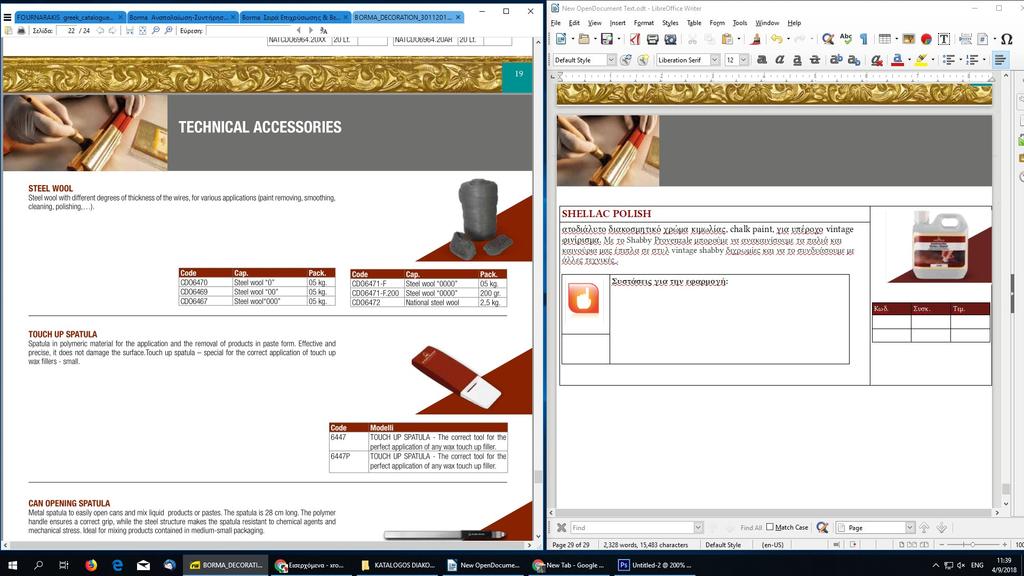This screenshot has height=576, width=1024.
Task: Click the Page 29 of 29 status text
Action: click(570, 545)
